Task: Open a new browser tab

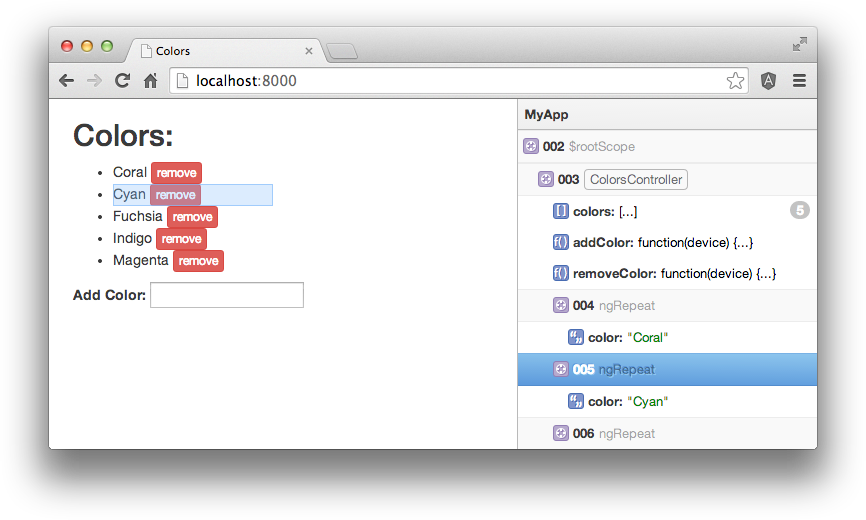Action: point(342,51)
